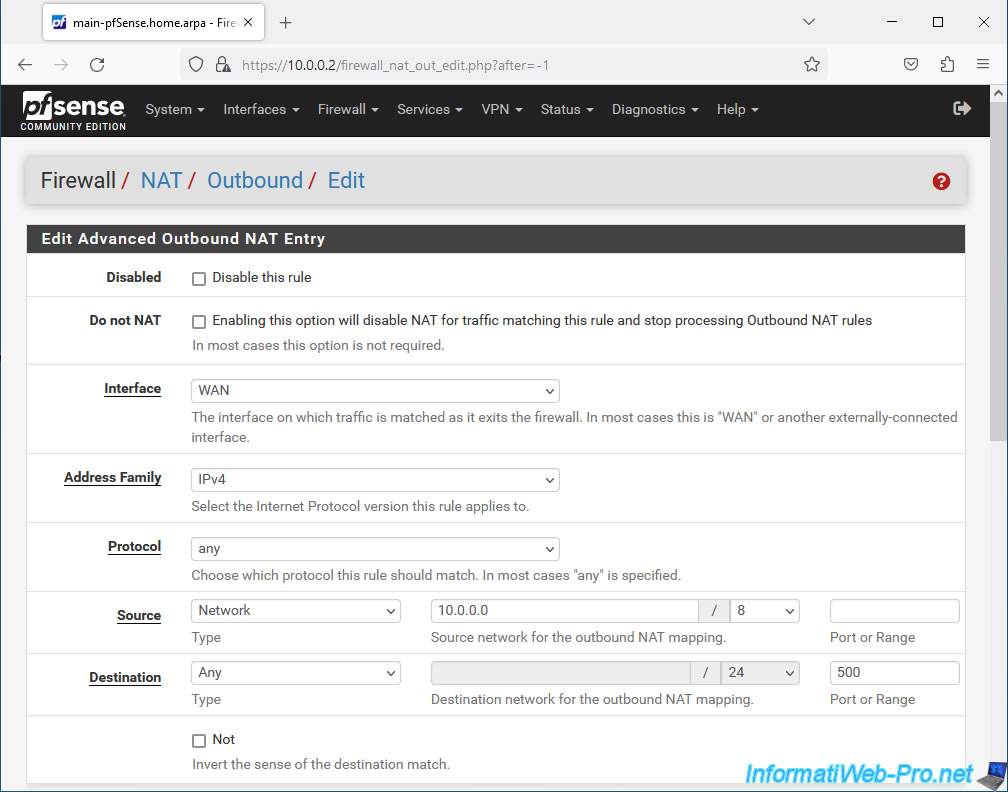The image size is (1008, 792).
Task: Click the browser forward arrow
Action: pyautogui.click(x=61, y=64)
